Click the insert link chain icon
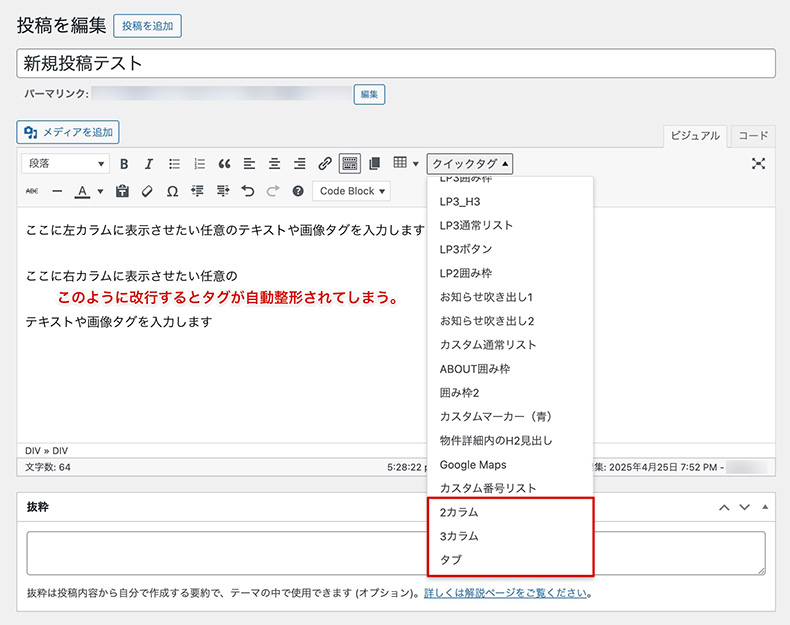This screenshot has width=790, height=625. (324, 164)
